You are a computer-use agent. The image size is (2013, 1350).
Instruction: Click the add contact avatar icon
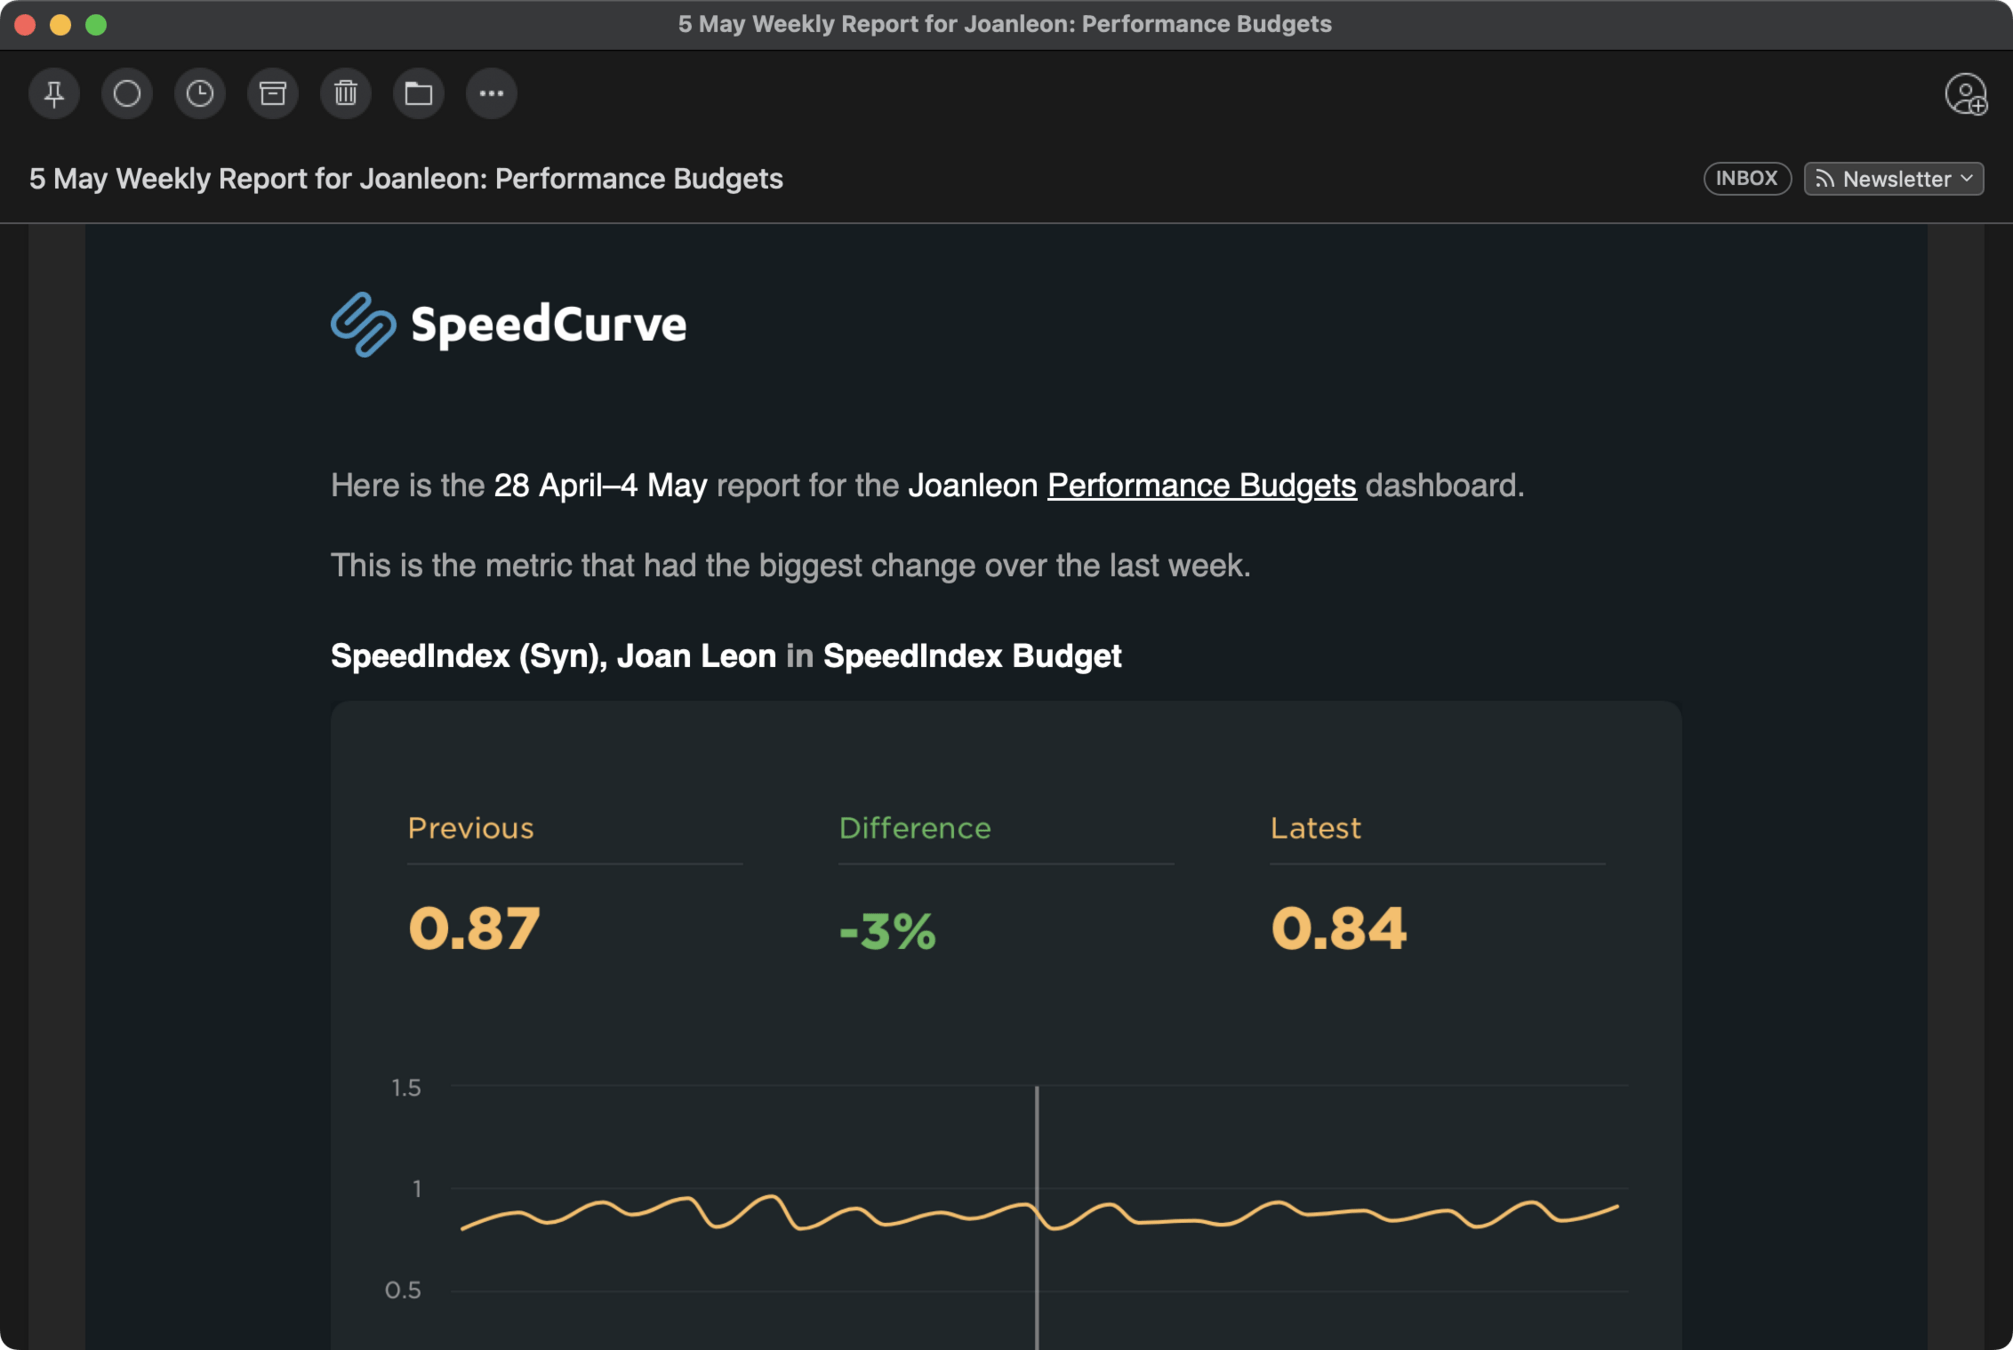(1965, 95)
